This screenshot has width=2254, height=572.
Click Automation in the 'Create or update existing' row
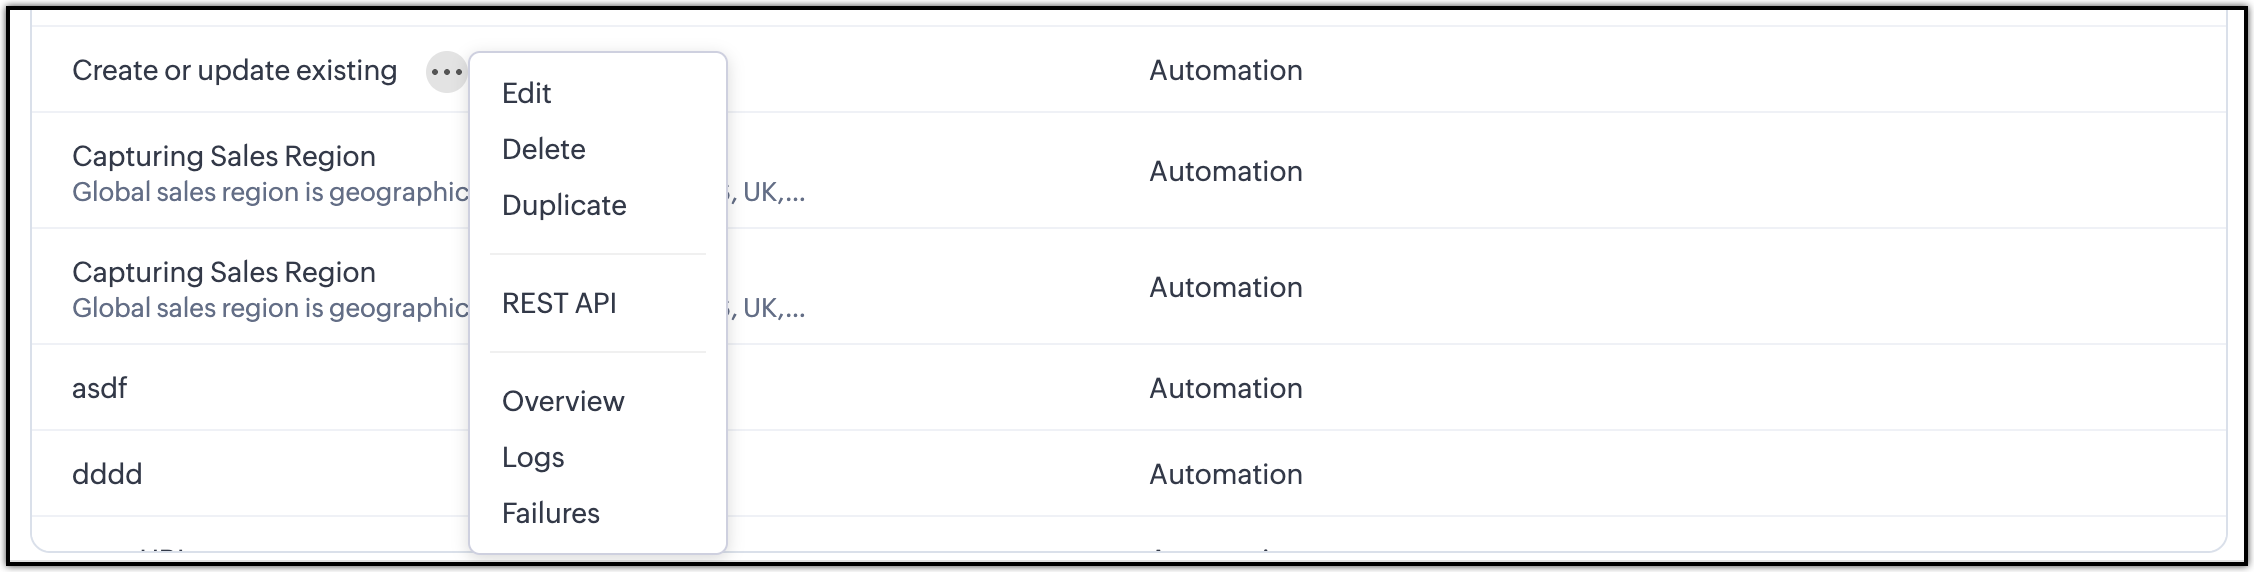point(1225,71)
